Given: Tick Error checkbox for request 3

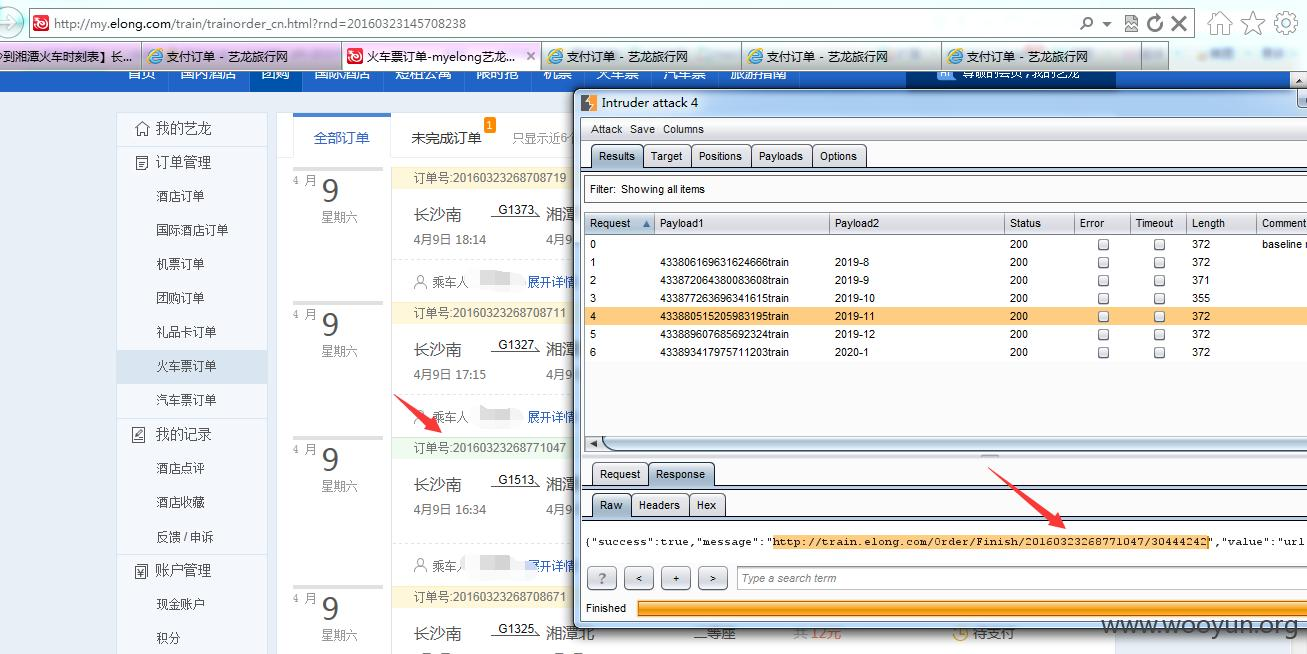Looking at the screenshot, I should pyautogui.click(x=1103, y=298).
